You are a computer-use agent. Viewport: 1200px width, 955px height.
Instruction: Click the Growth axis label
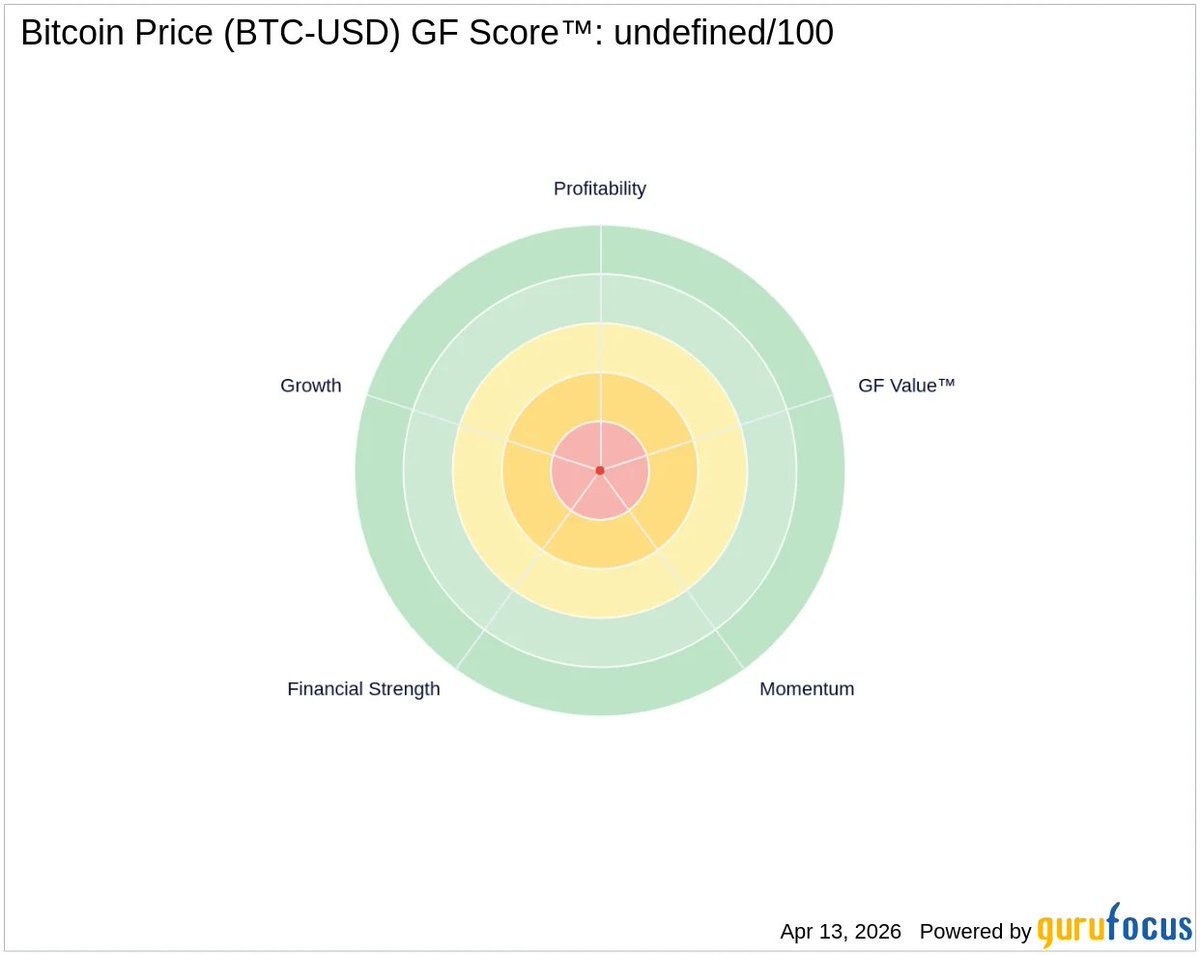311,385
